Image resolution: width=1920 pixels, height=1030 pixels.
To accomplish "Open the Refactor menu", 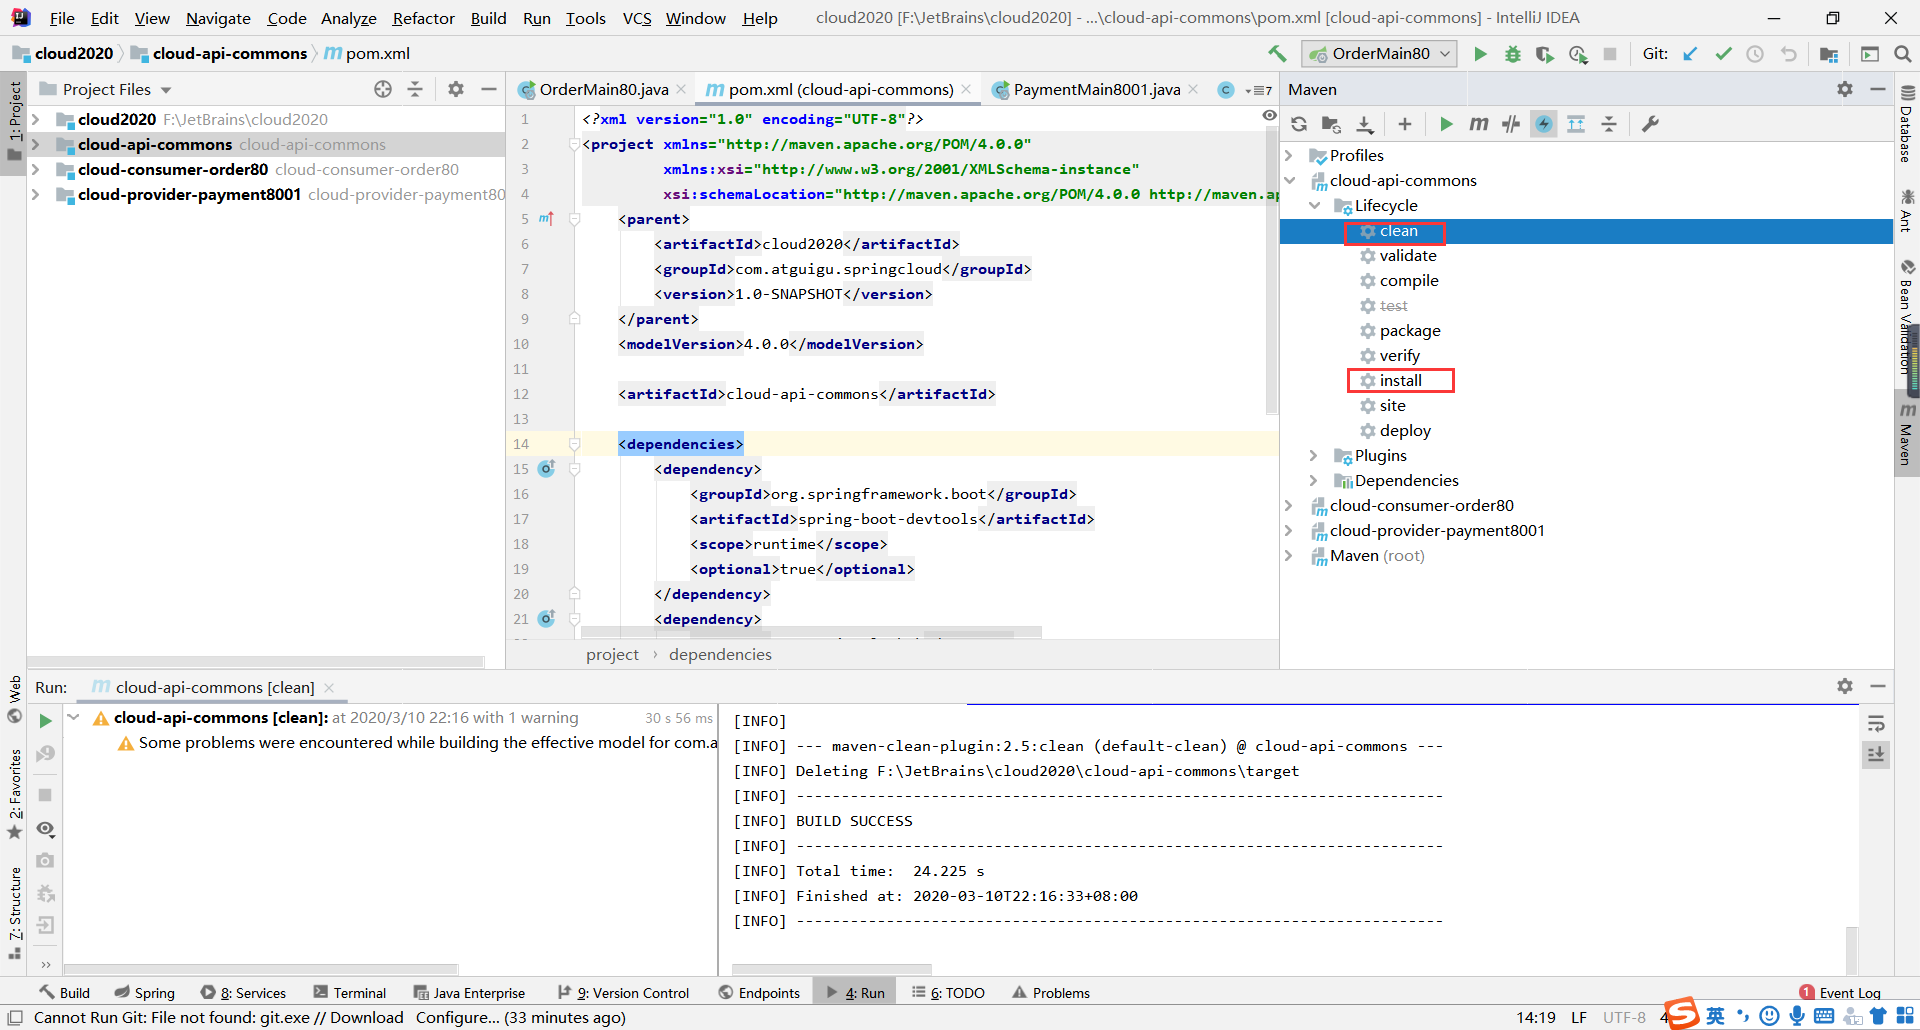I will 423,18.
